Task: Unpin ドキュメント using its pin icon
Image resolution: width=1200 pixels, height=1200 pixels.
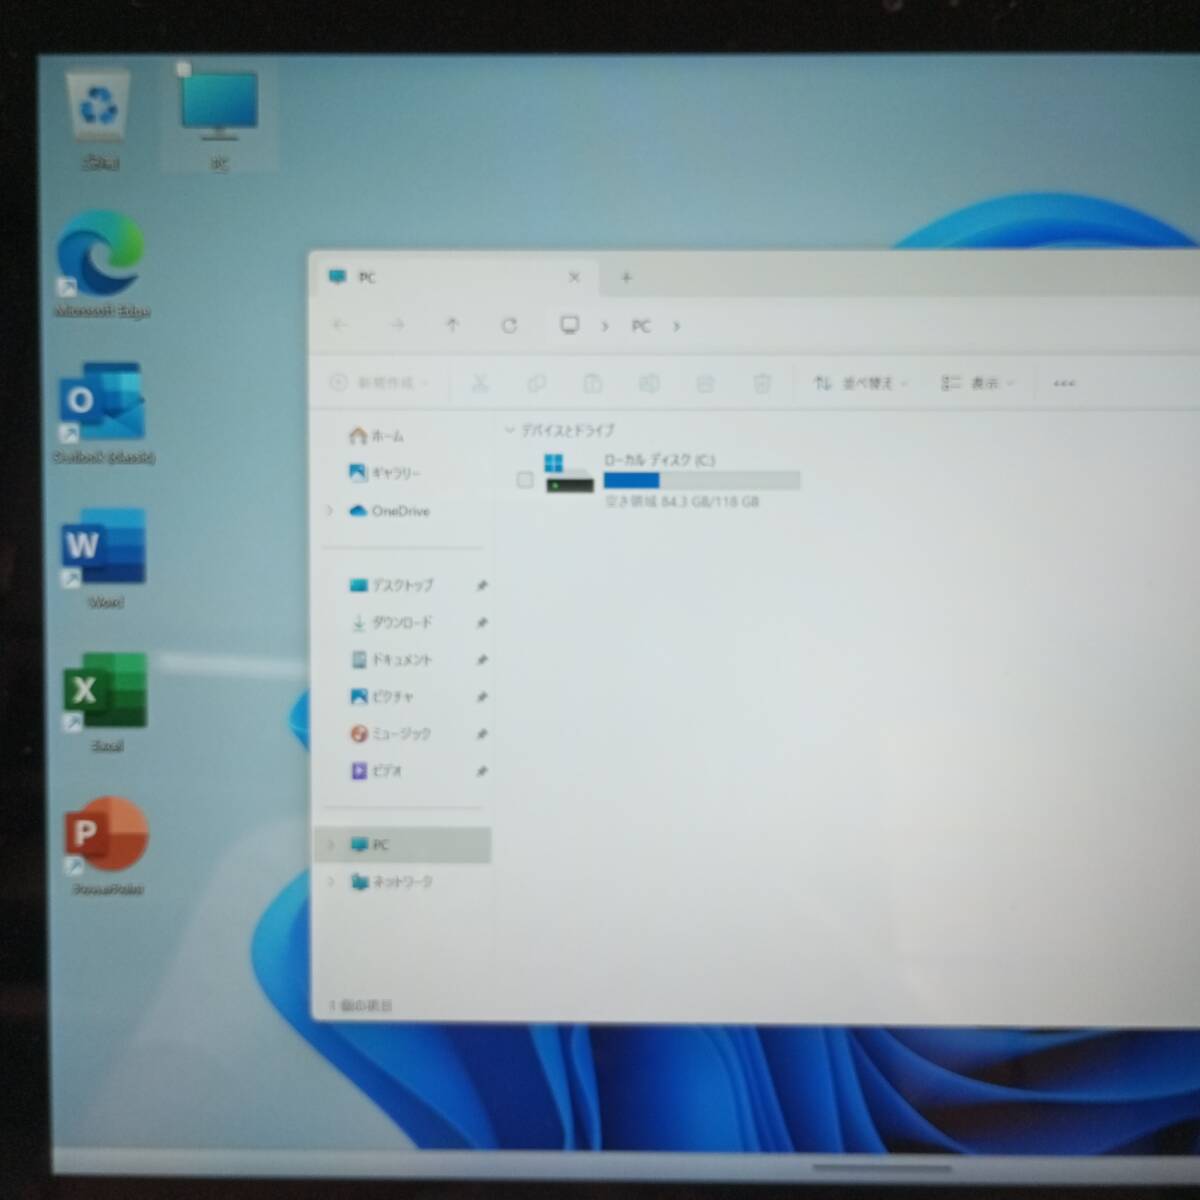Action: pyautogui.click(x=481, y=659)
